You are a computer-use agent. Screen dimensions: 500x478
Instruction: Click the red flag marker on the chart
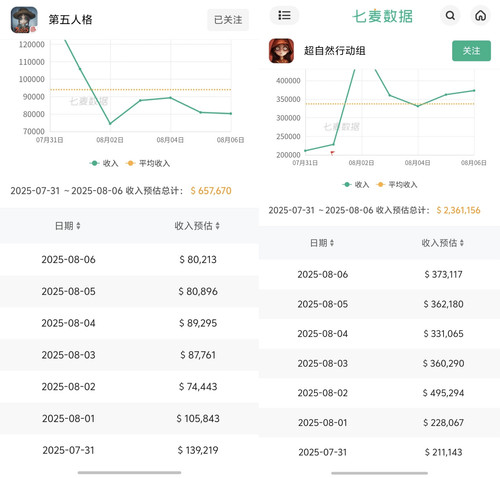[332, 153]
